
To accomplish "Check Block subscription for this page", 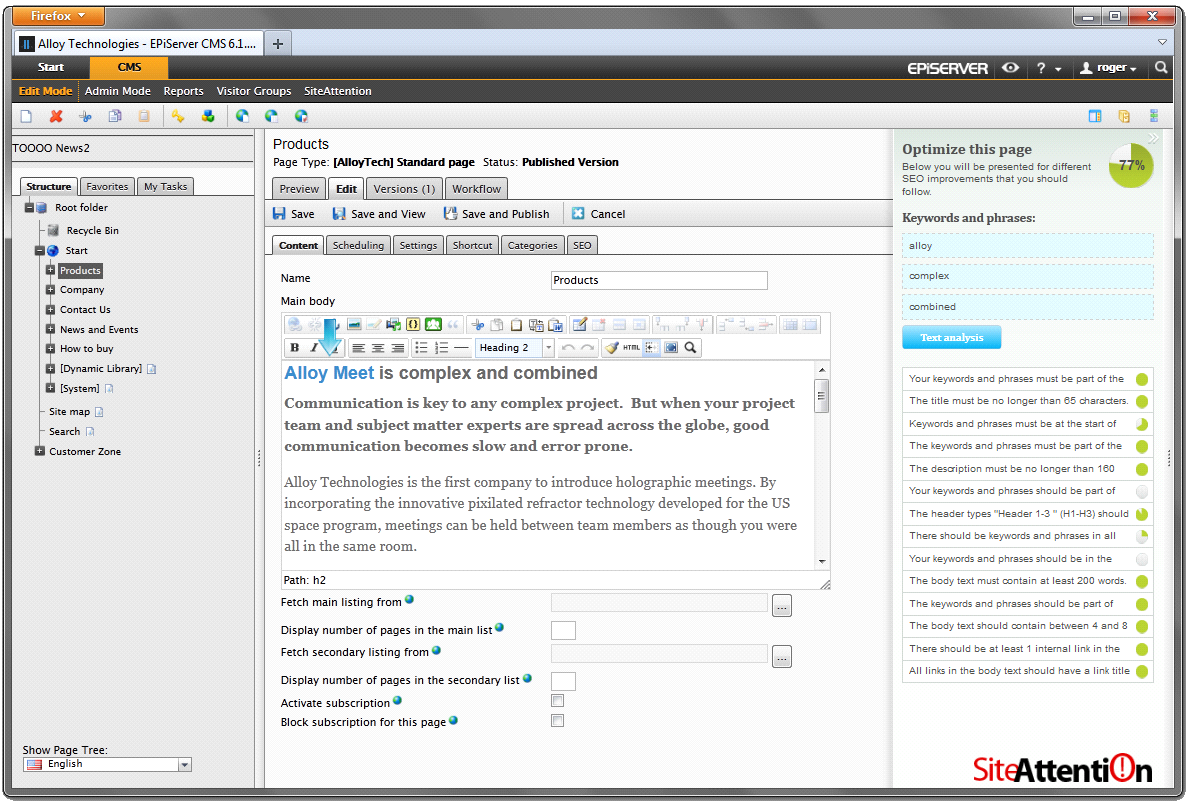I will point(558,721).
